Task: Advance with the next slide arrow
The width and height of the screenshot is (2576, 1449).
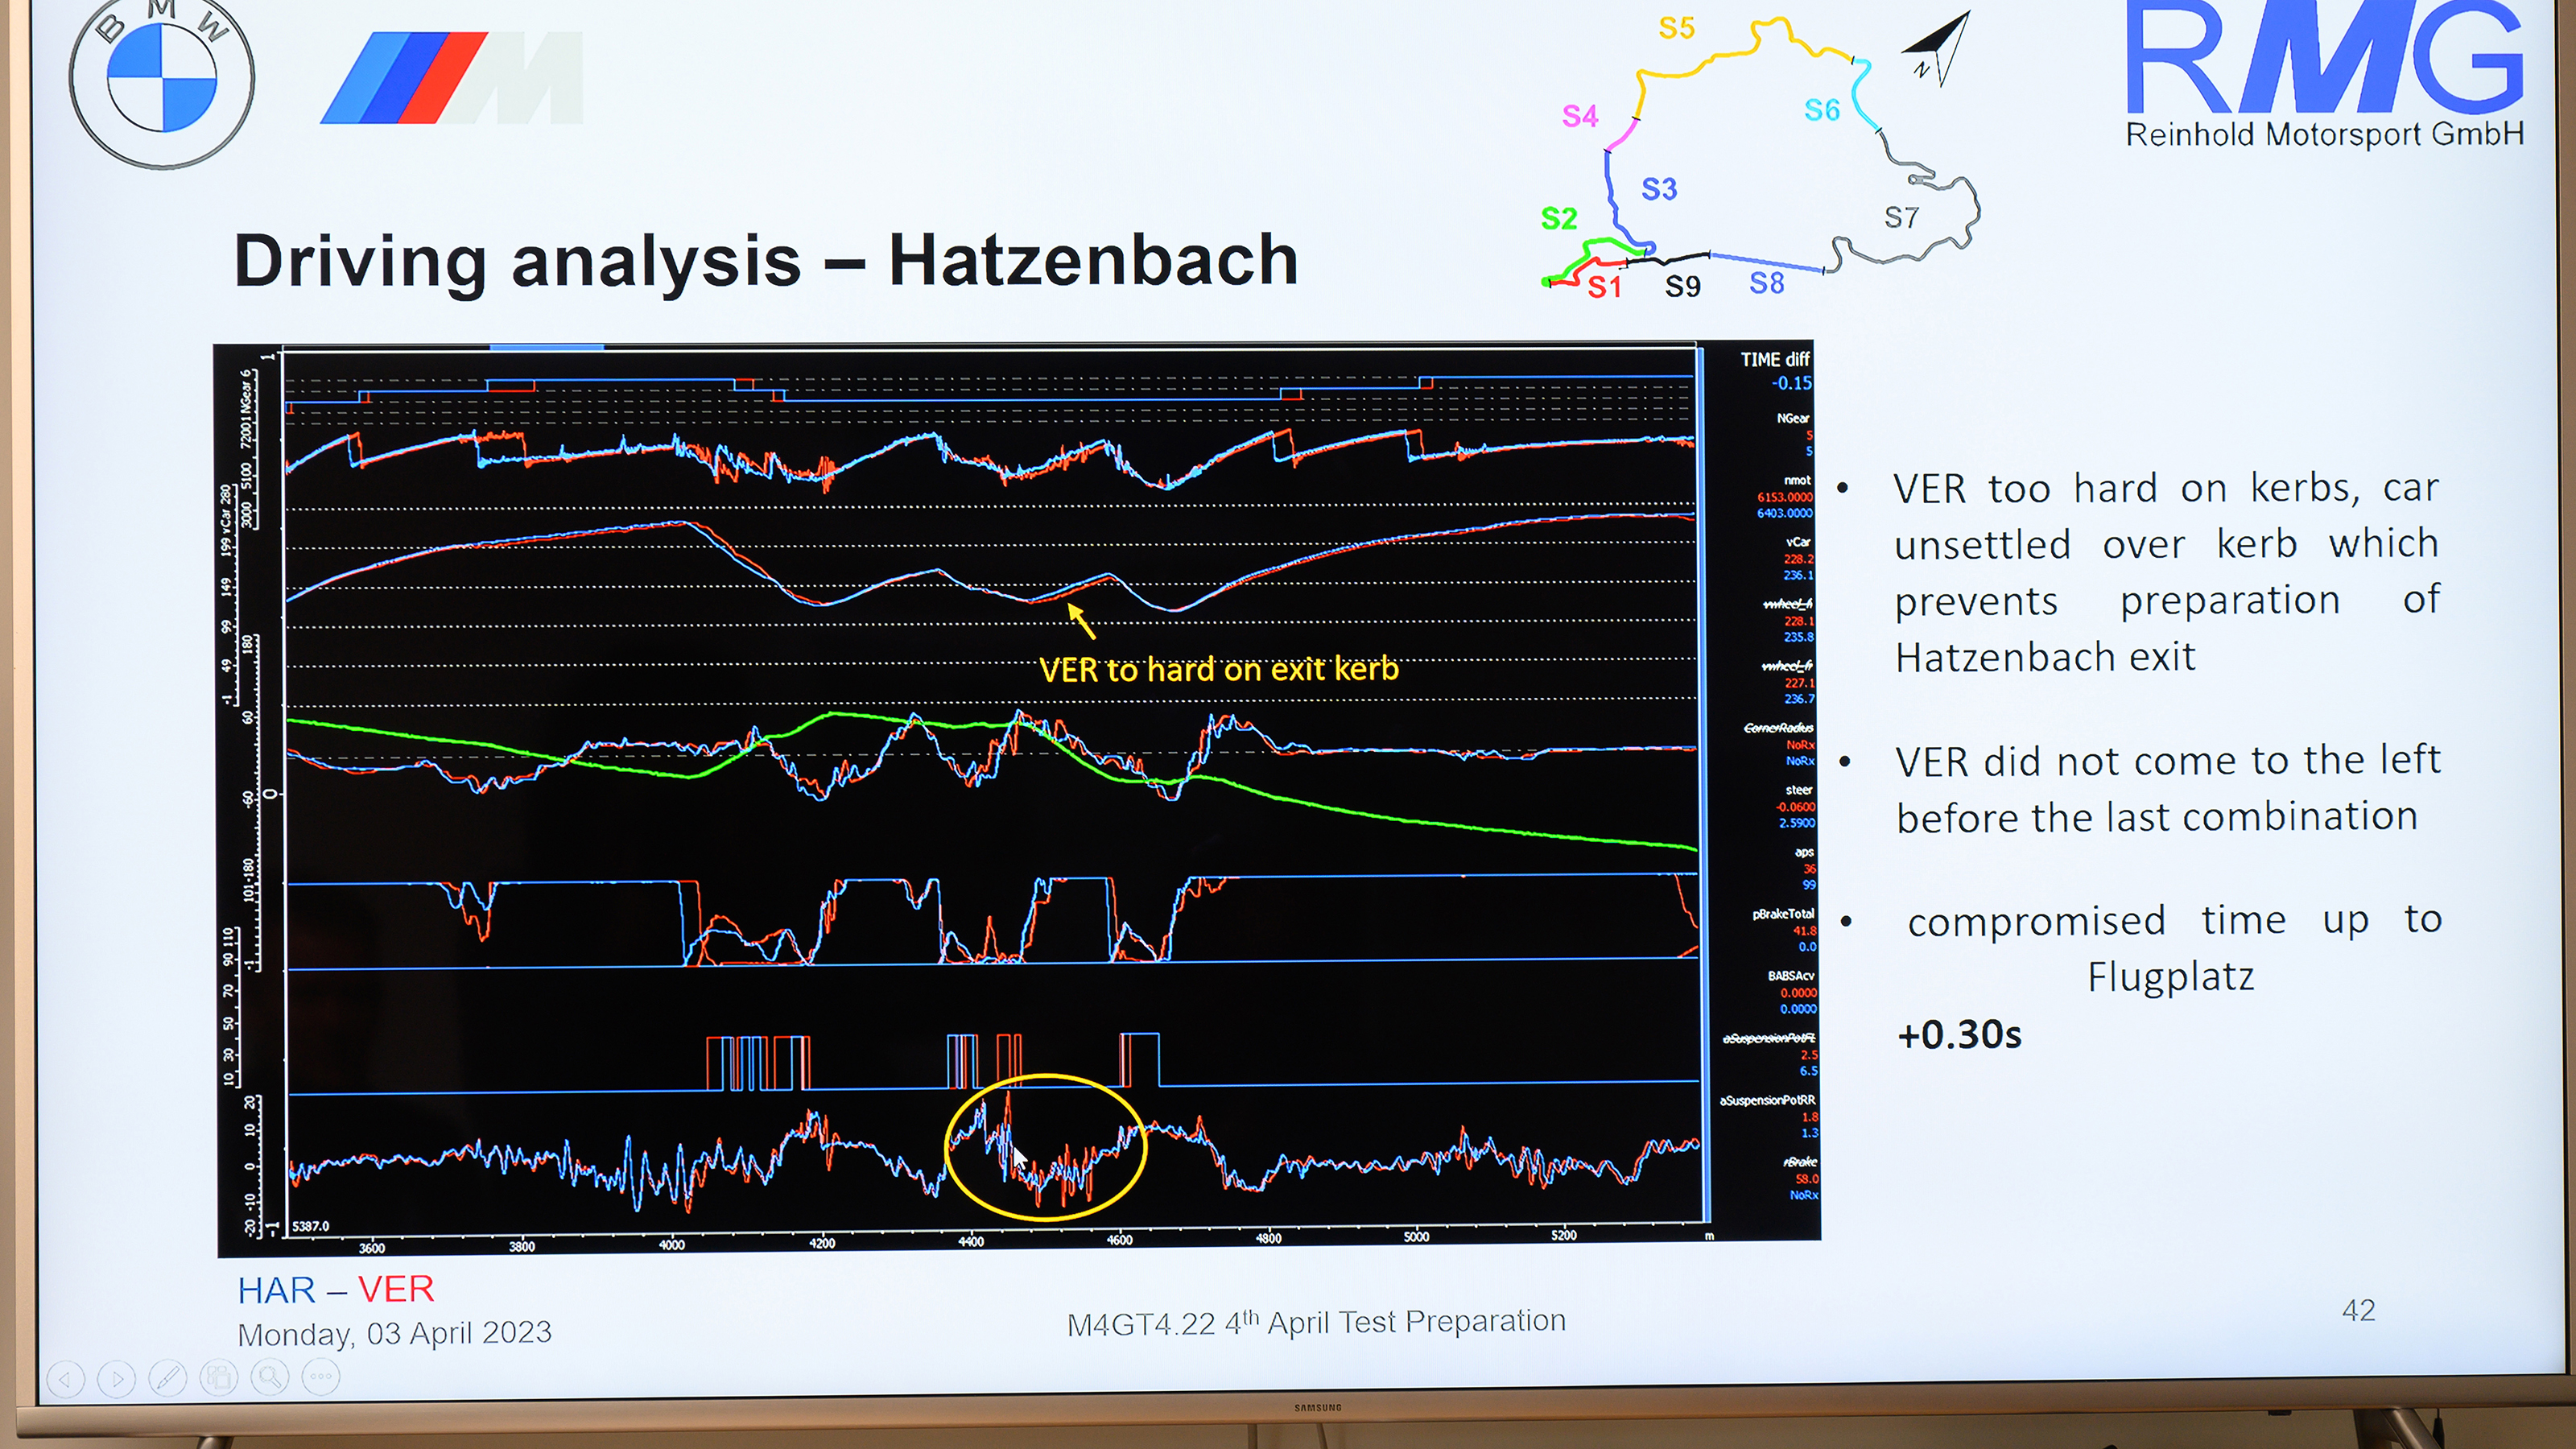Action: coord(117,1380)
